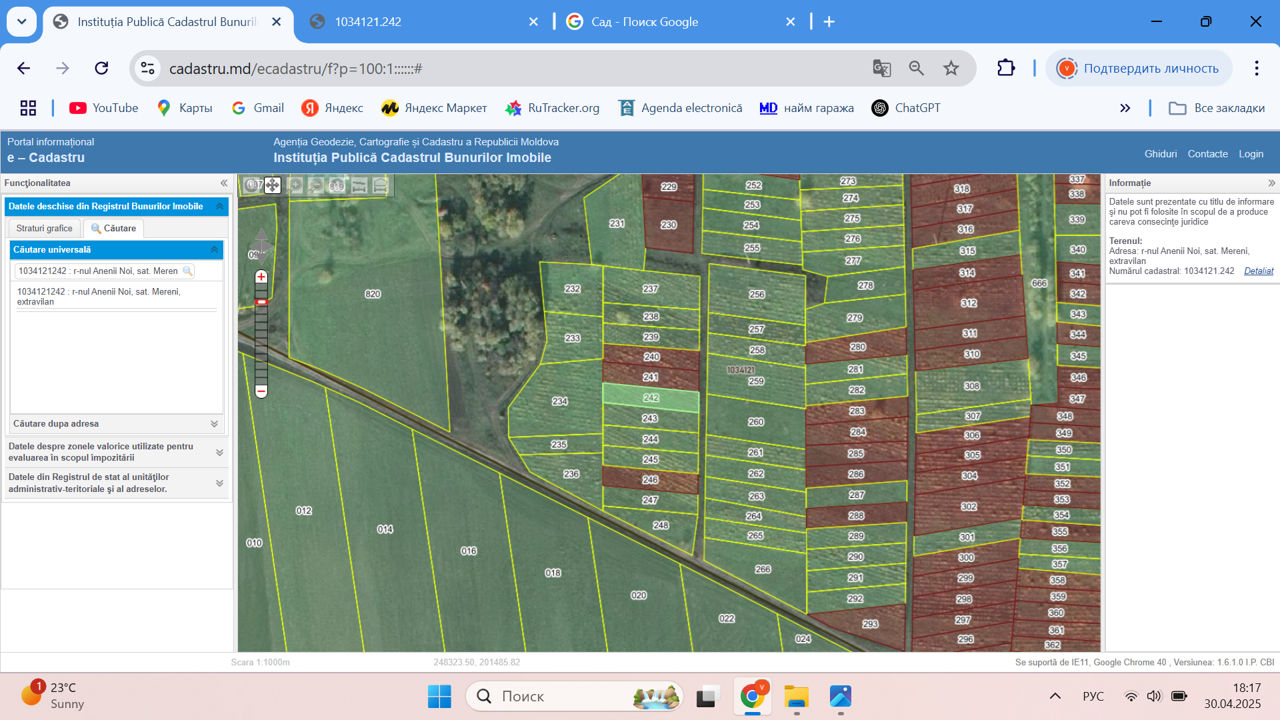Viewport: 1280px width, 720px height.
Task: Open the Карты bookmark
Action: point(185,108)
